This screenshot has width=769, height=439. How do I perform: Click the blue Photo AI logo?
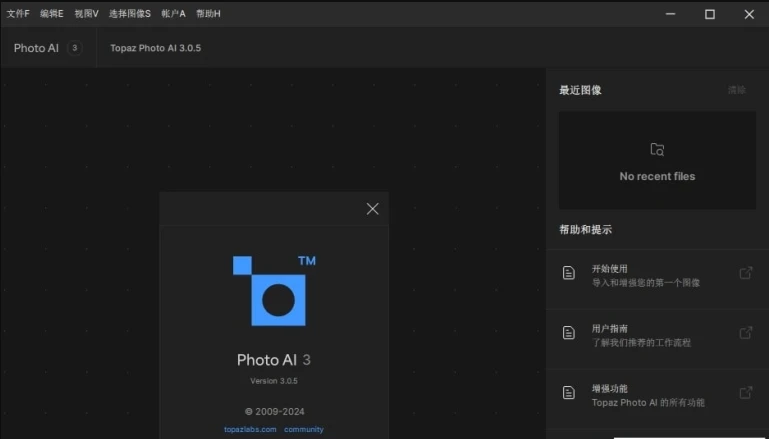[274, 291]
